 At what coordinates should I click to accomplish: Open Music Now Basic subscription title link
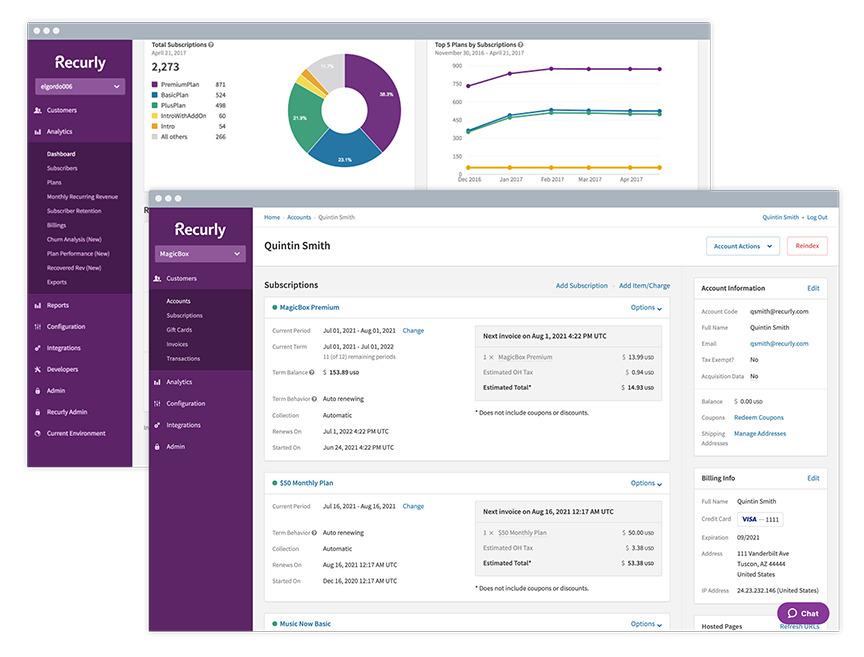[x=305, y=624]
